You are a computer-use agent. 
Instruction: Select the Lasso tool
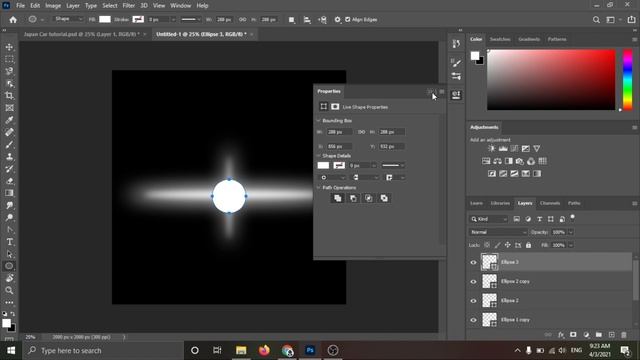[x=9, y=71]
